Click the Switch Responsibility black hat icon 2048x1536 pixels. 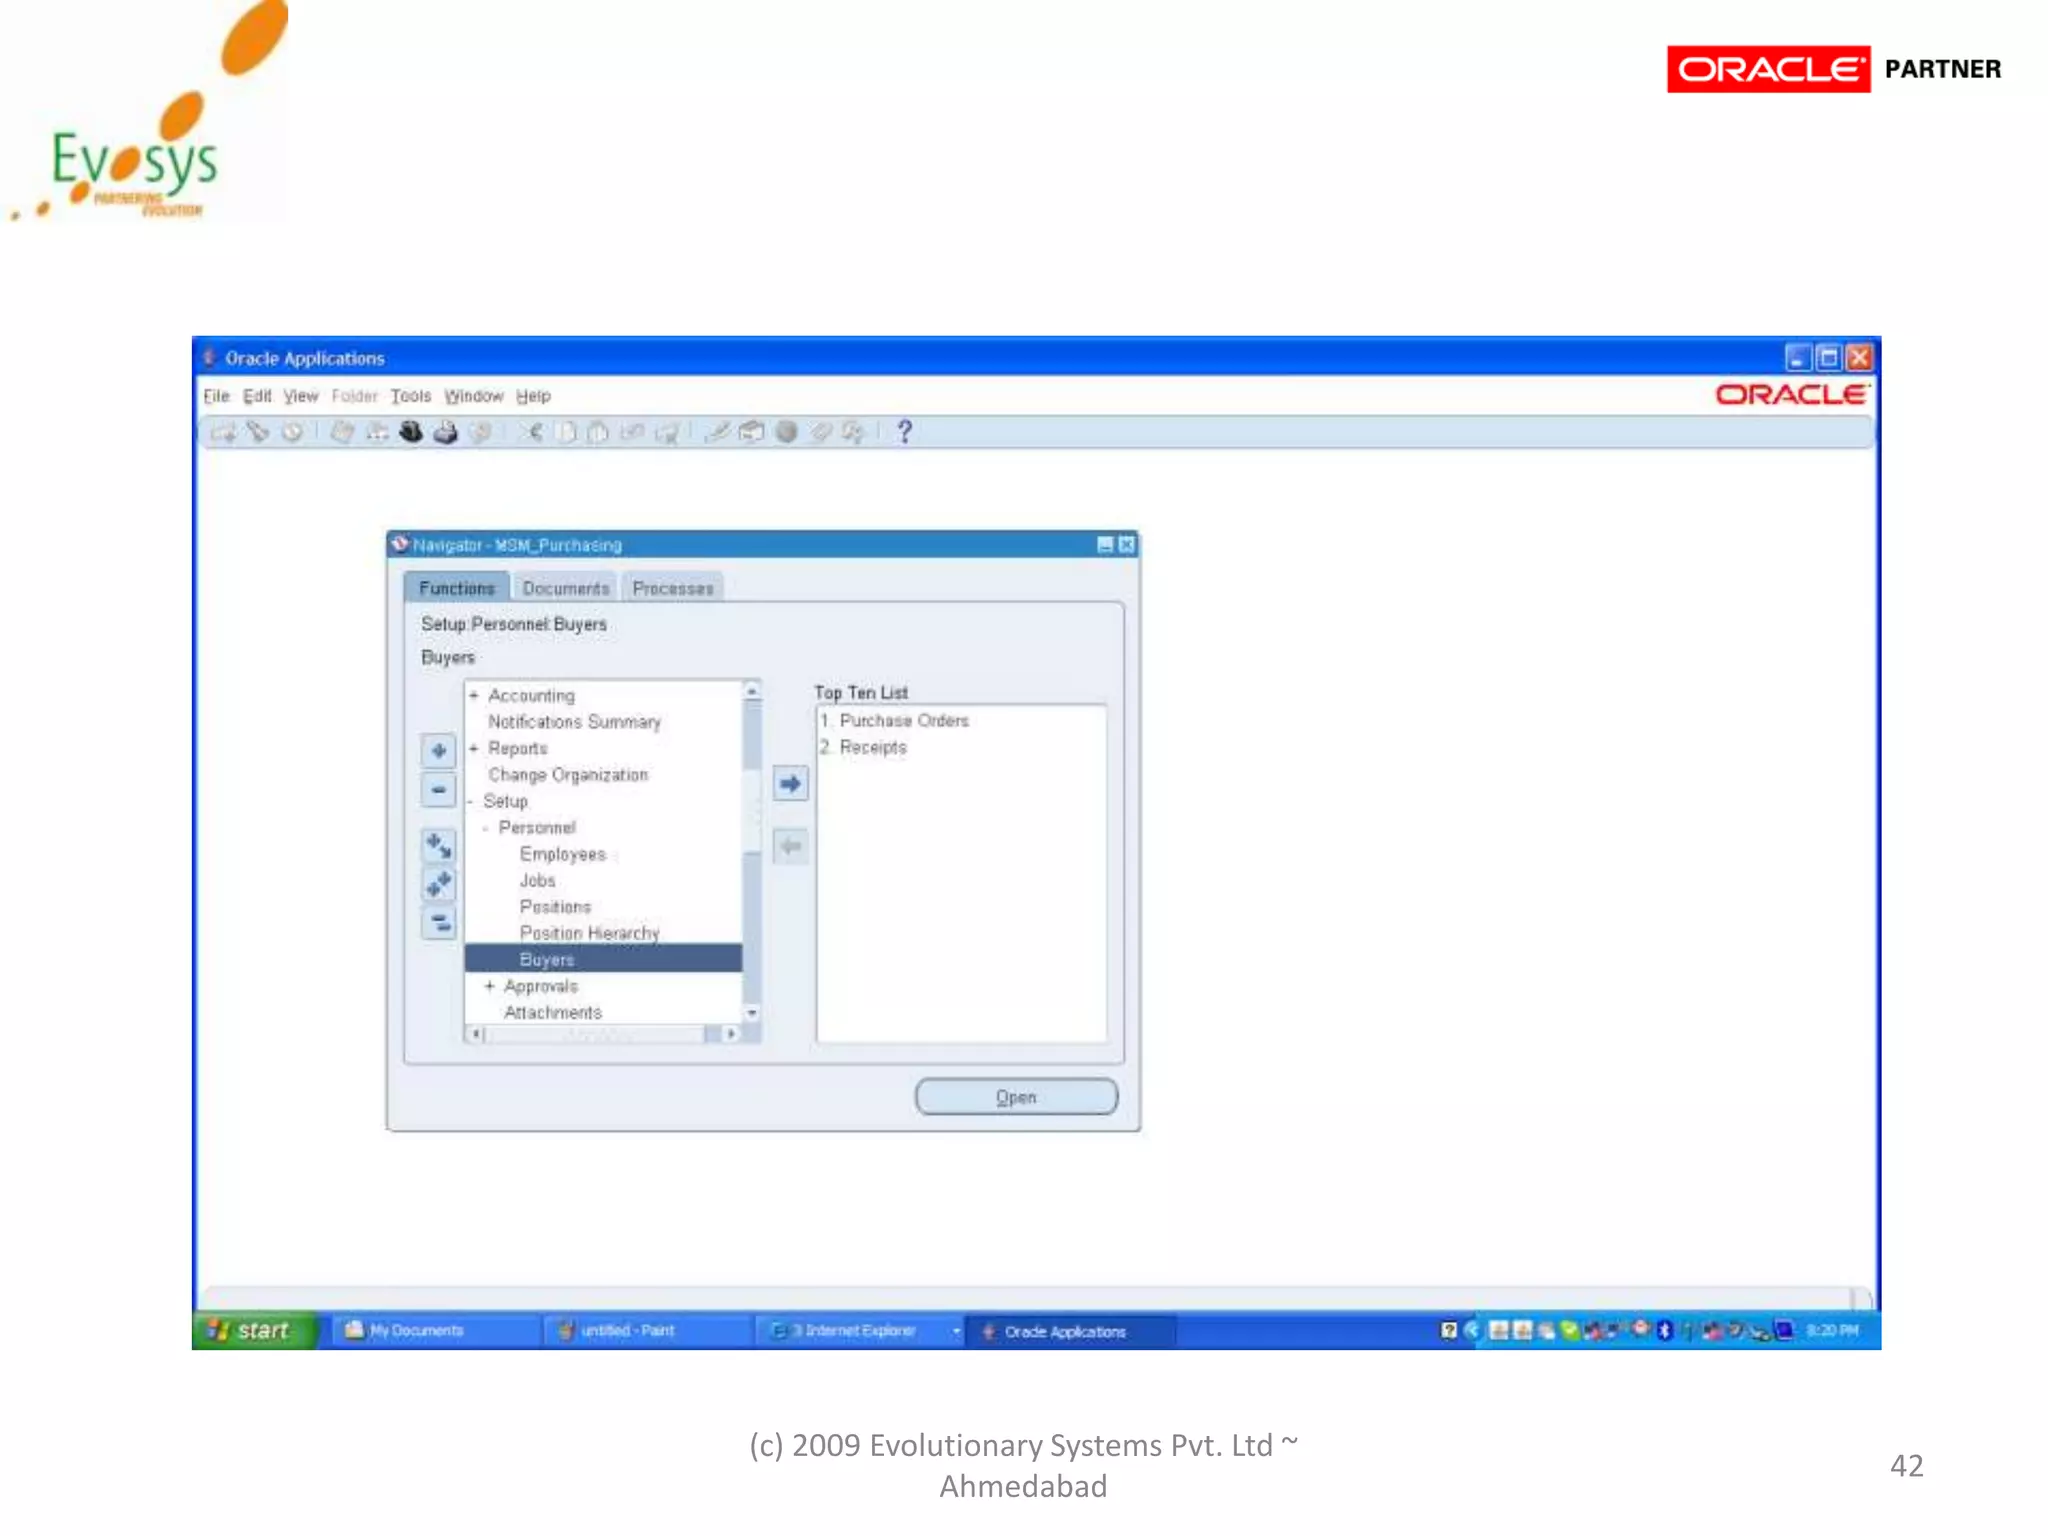pyautogui.click(x=411, y=432)
